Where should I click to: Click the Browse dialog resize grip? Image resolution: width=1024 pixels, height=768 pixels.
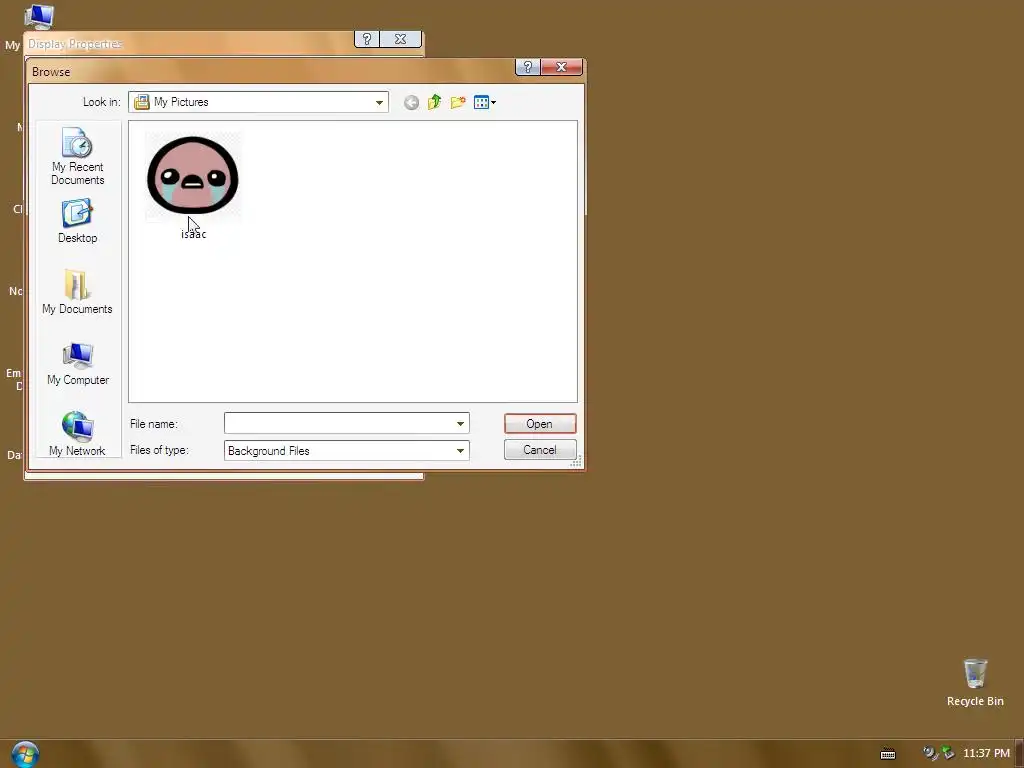tap(576, 462)
